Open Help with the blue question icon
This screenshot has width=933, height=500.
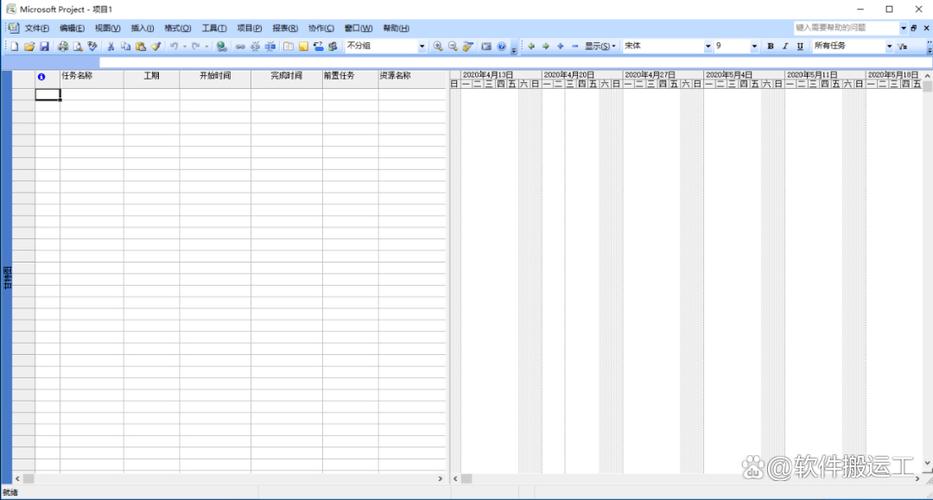coord(501,46)
